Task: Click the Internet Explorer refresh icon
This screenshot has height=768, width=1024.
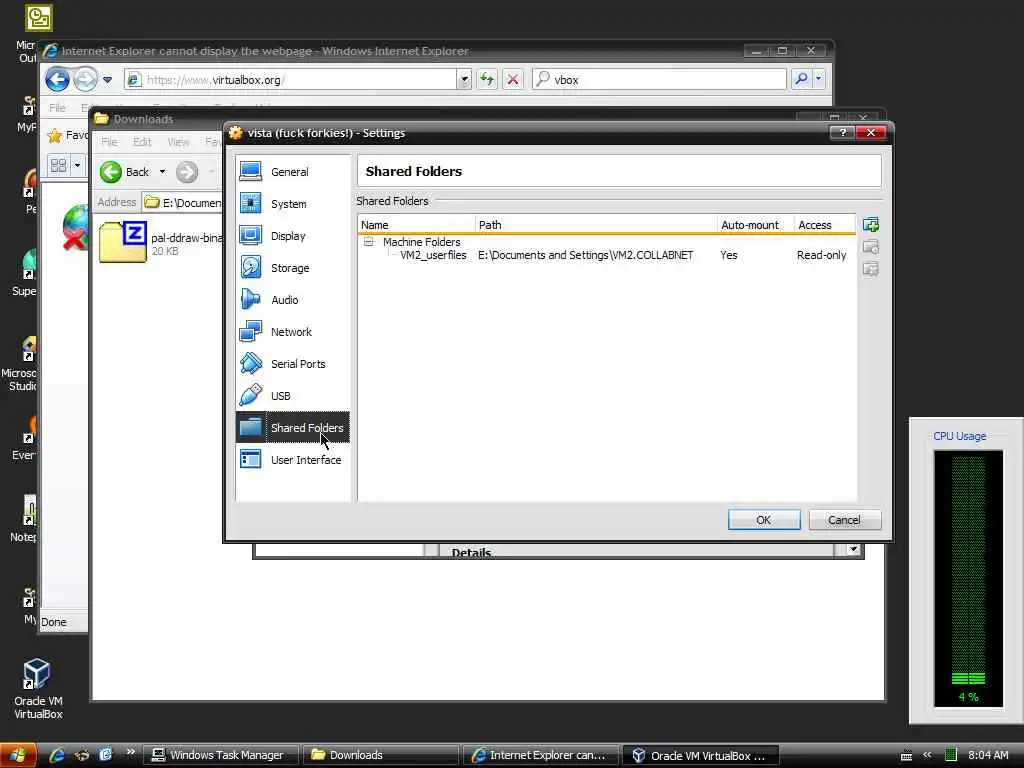Action: point(487,80)
